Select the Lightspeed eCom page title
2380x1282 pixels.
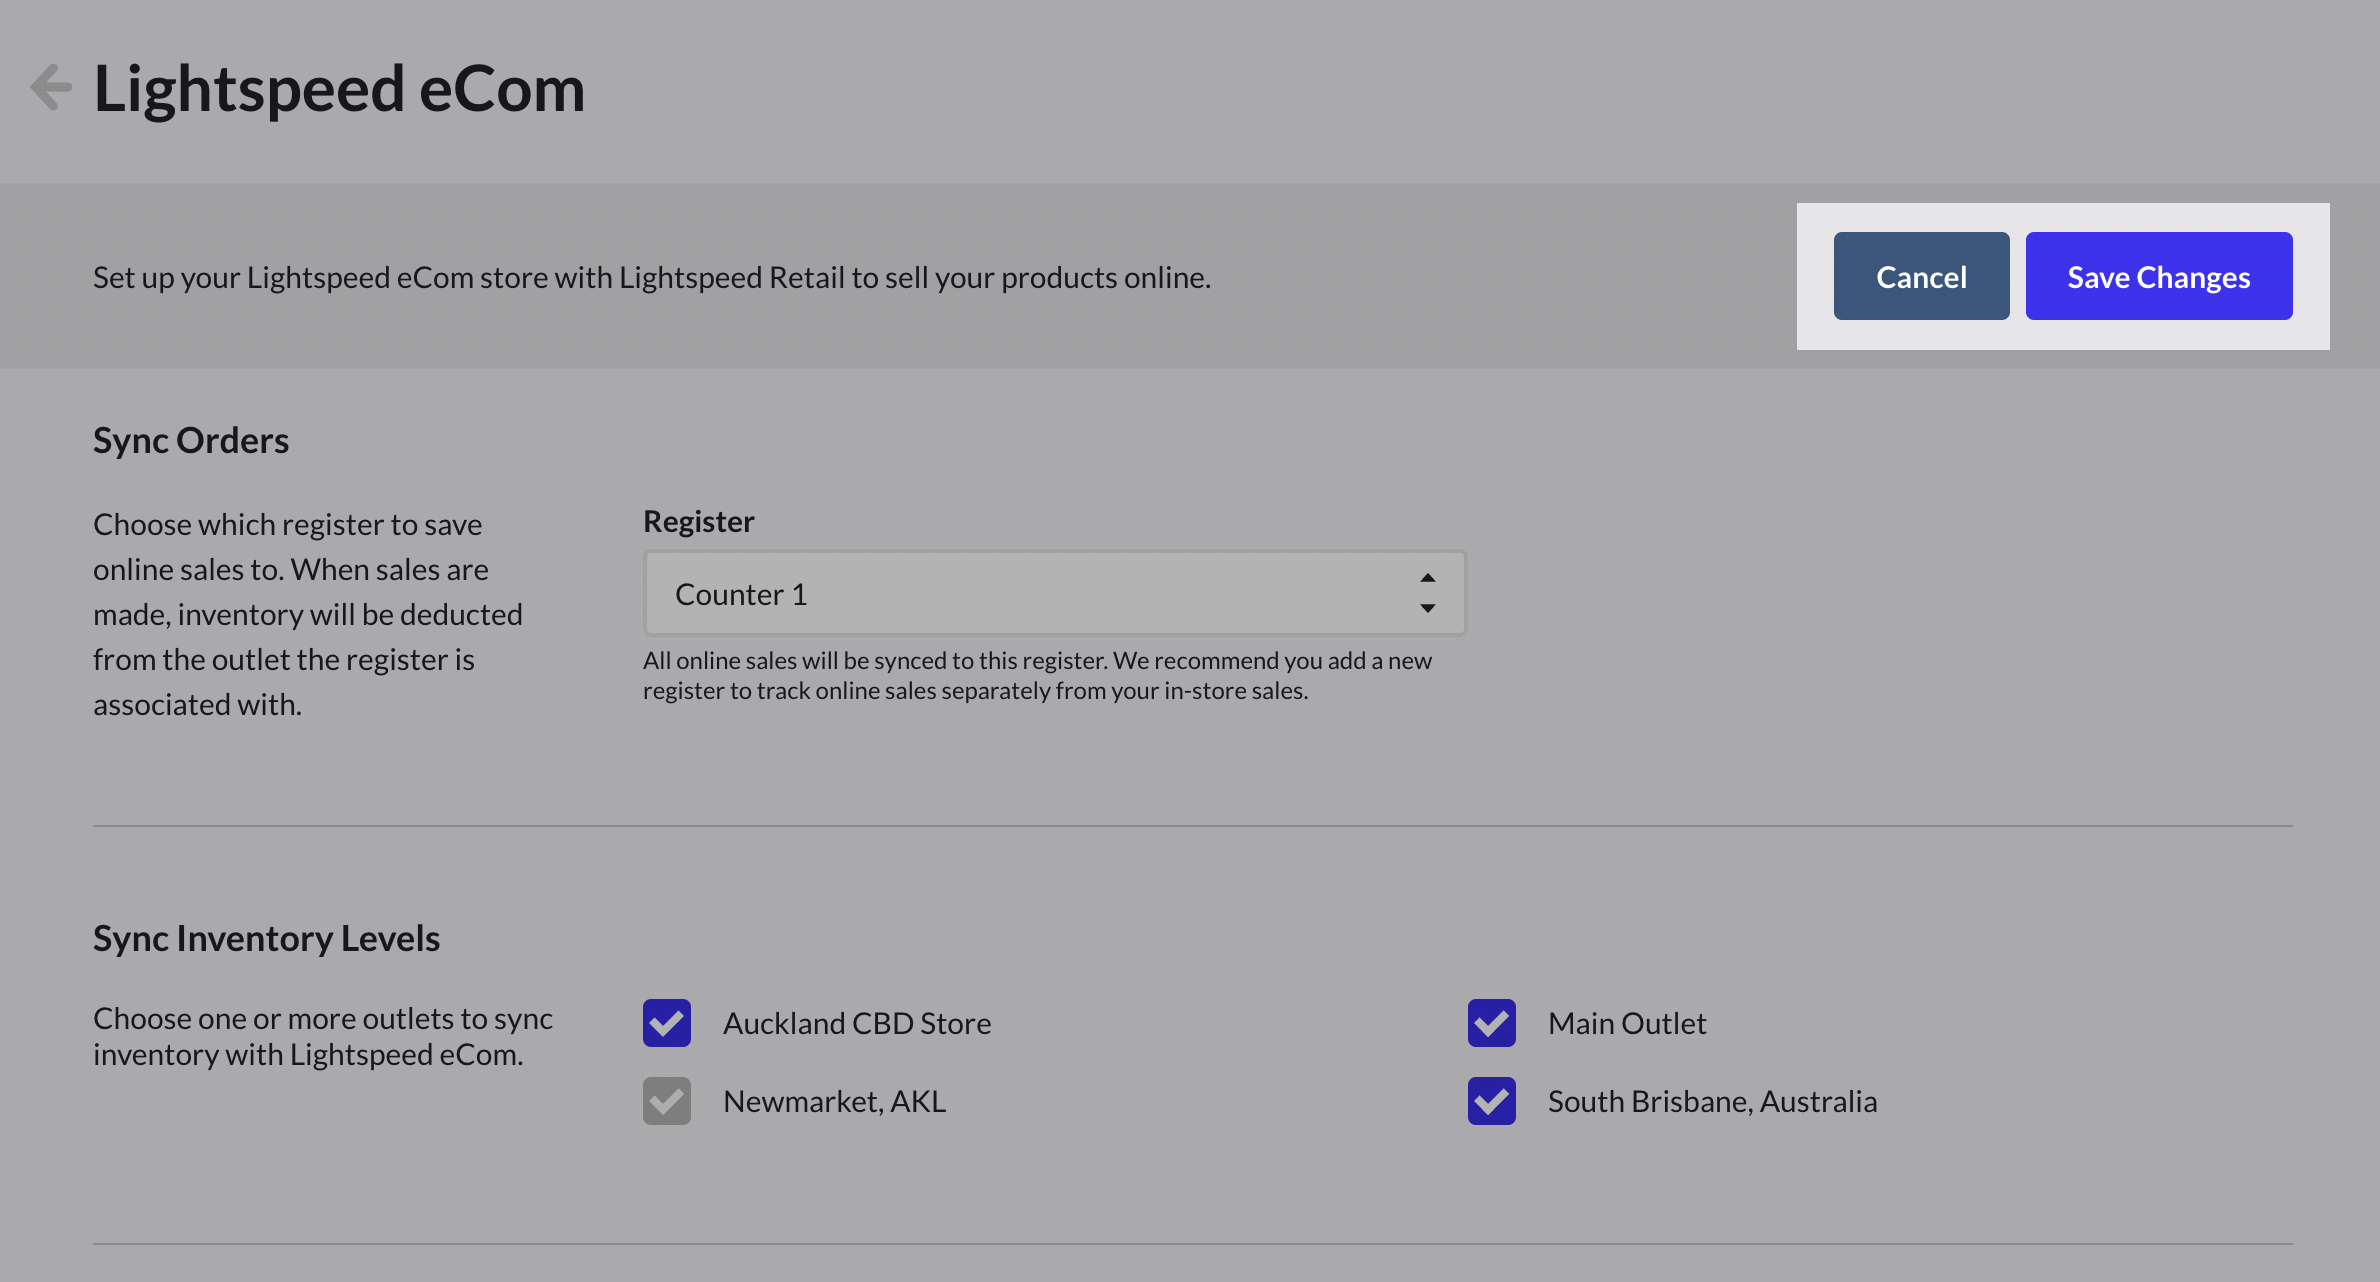(x=339, y=89)
